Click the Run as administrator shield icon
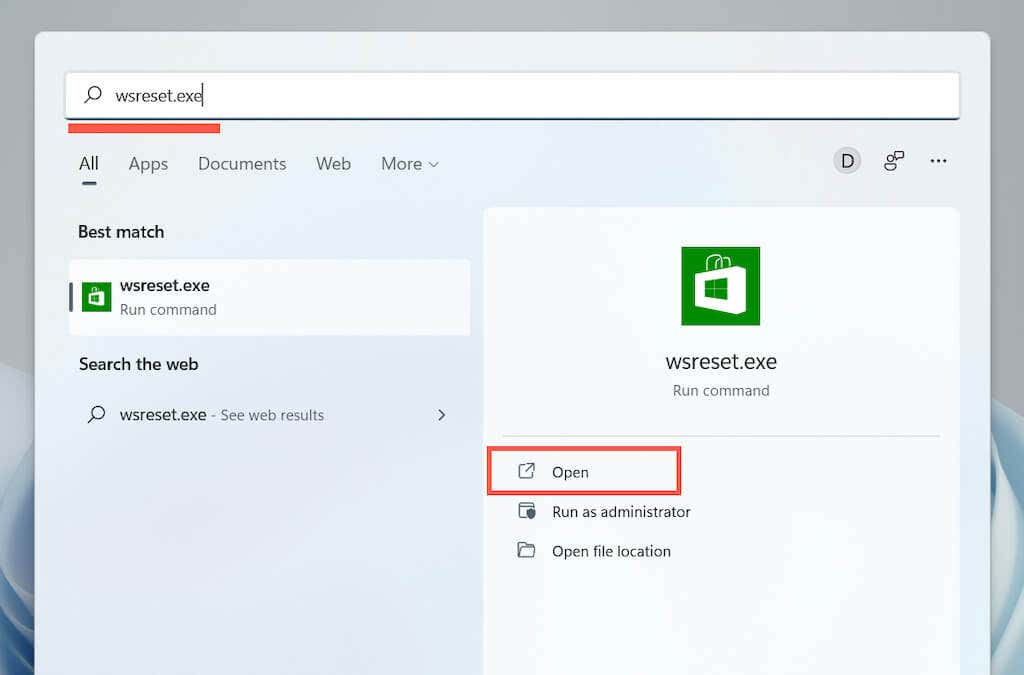 tap(526, 510)
